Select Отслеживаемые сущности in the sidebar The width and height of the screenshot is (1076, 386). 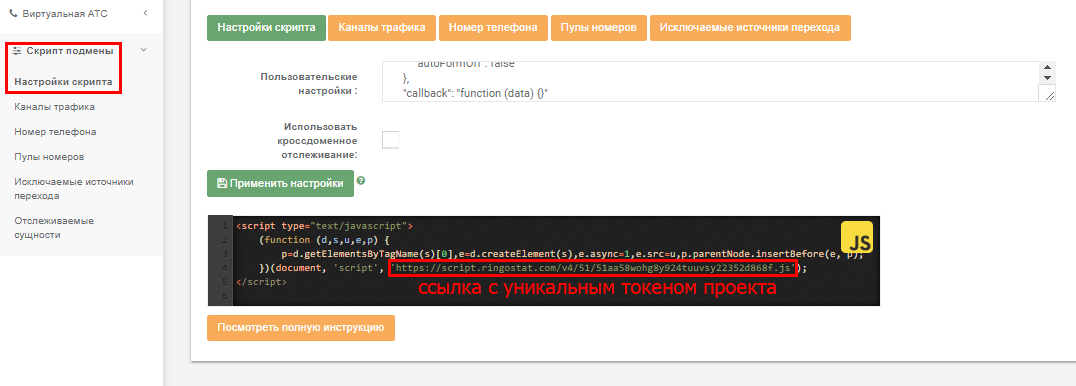pyautogui.click(x=54, y=227)
